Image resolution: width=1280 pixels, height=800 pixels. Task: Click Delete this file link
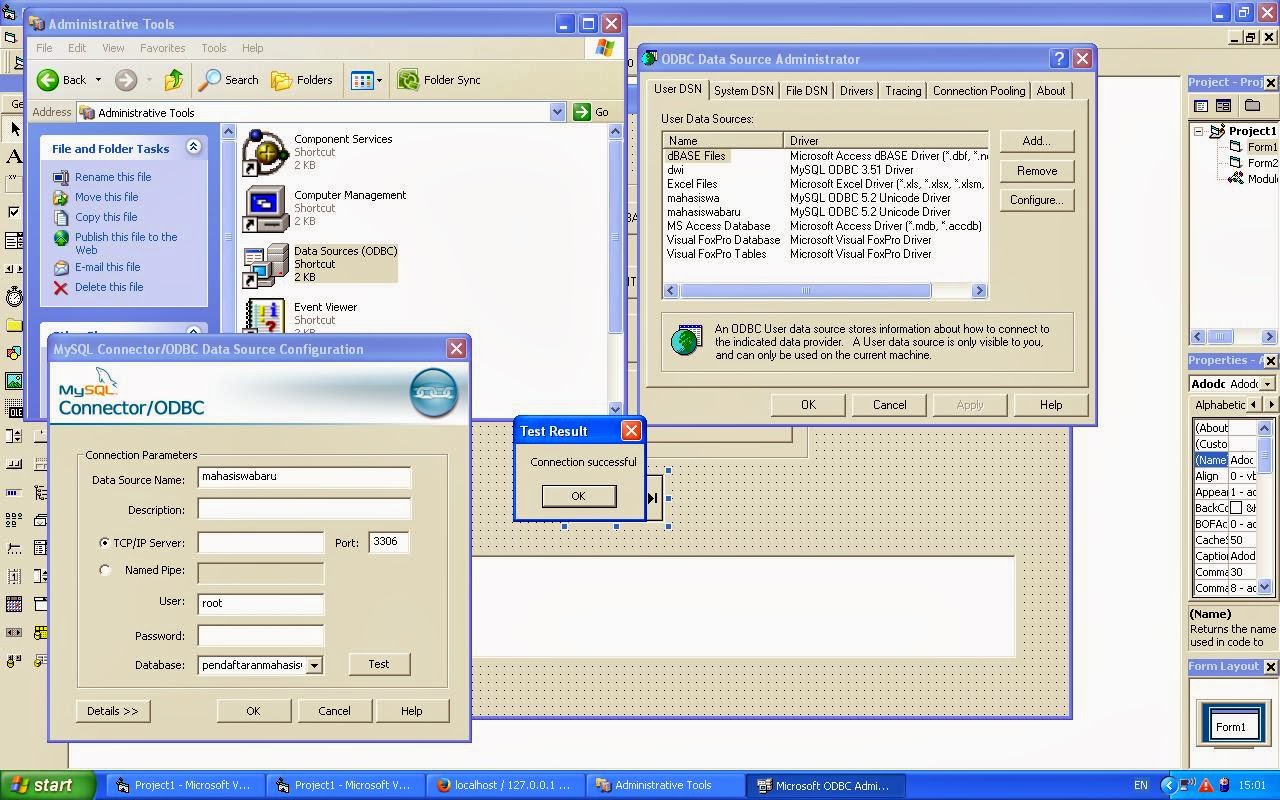tap(109, 287)
